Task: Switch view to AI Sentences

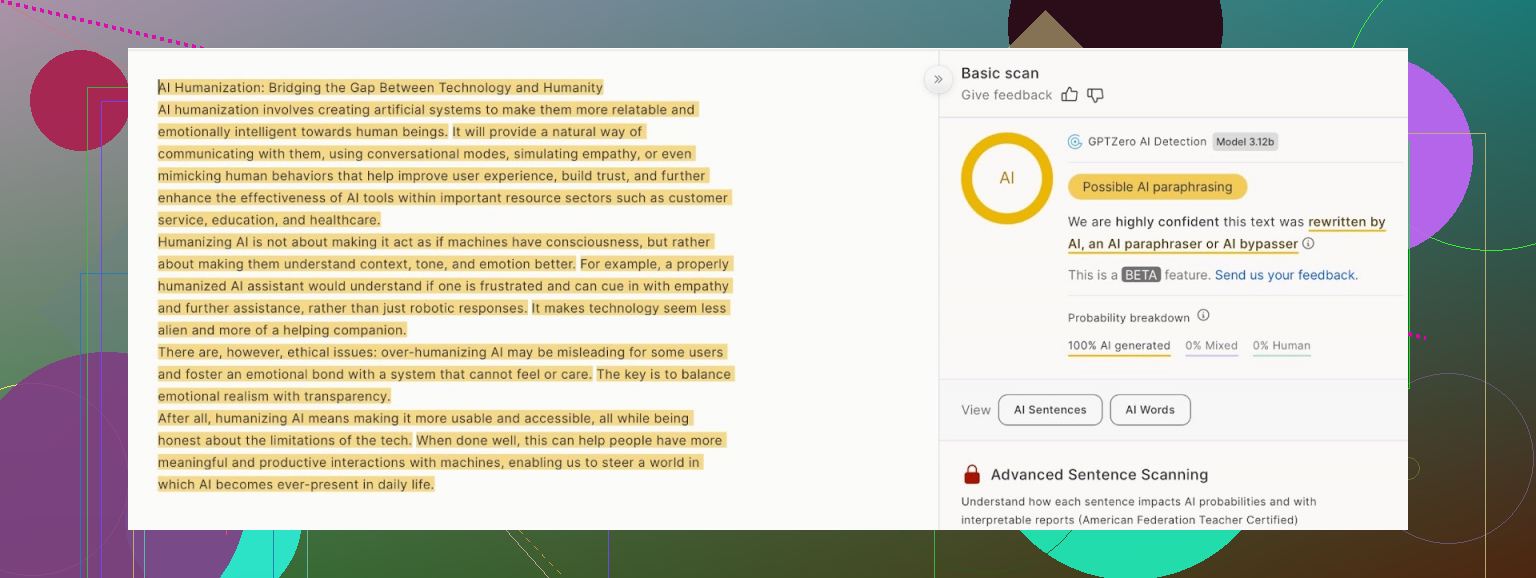Action: 1050,410
